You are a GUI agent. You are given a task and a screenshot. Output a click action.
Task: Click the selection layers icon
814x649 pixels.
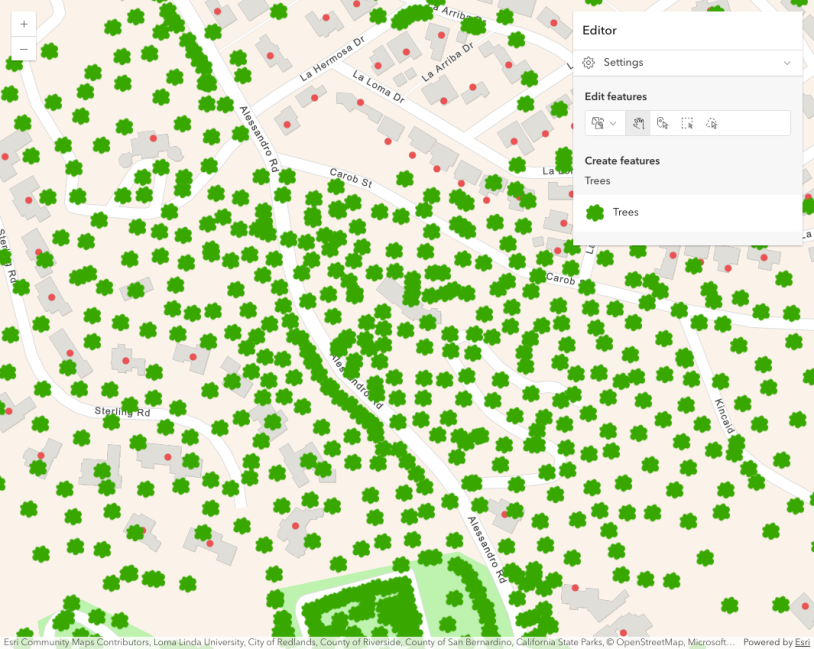[598, 123]
